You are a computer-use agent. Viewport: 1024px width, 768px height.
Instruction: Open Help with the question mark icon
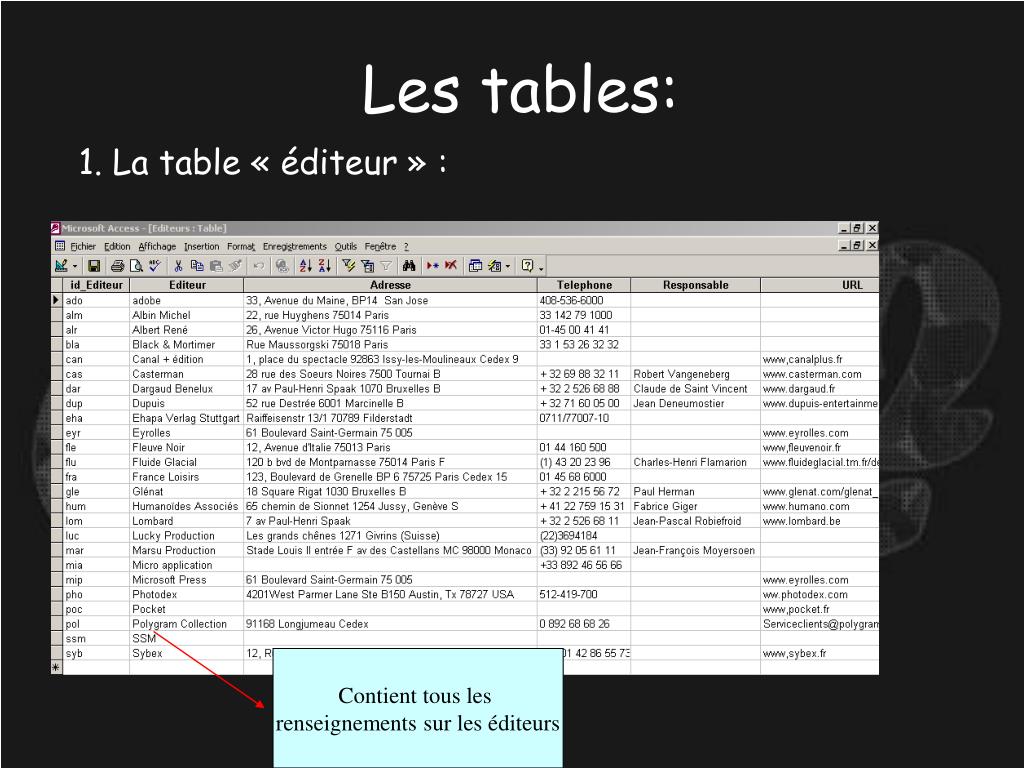(x=527, y=266)
